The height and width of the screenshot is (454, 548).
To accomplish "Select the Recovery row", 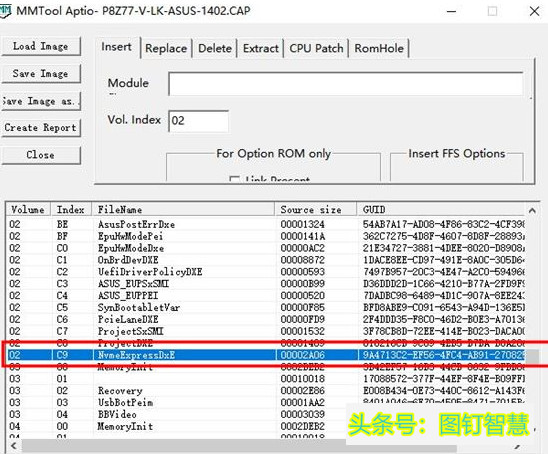I will 266,391.
